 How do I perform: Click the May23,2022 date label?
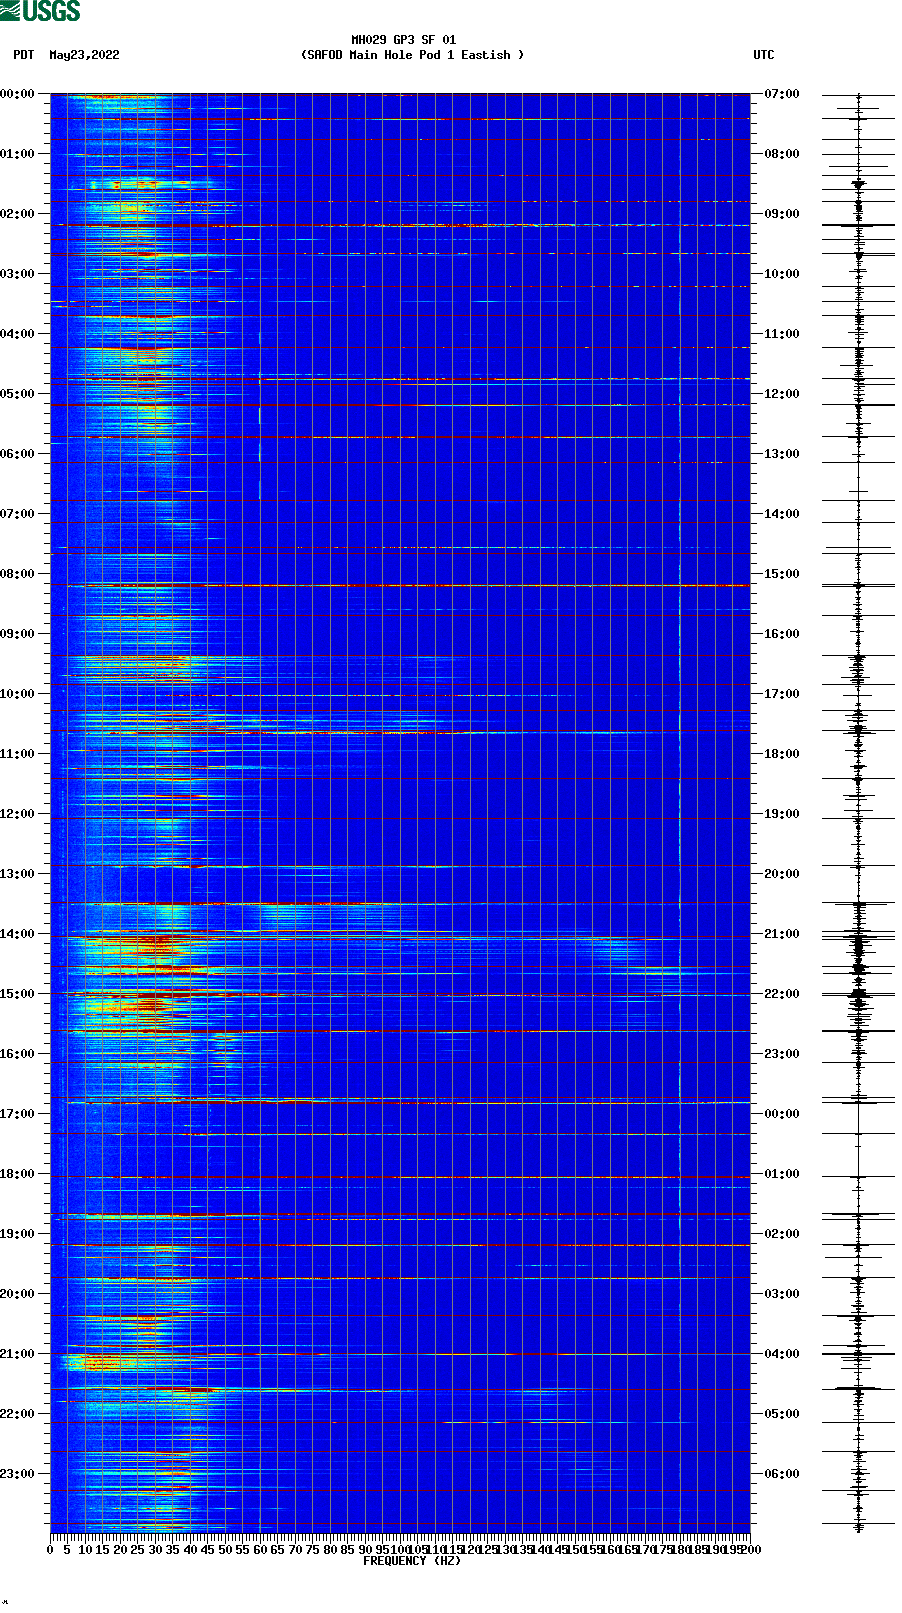pos(84,55)
